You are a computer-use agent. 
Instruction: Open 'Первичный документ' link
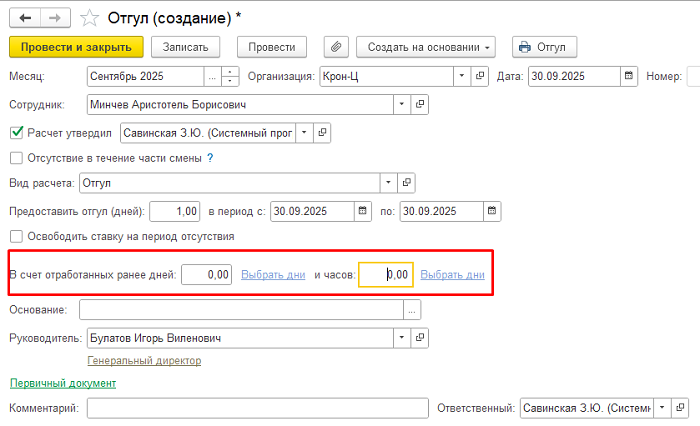62,383
